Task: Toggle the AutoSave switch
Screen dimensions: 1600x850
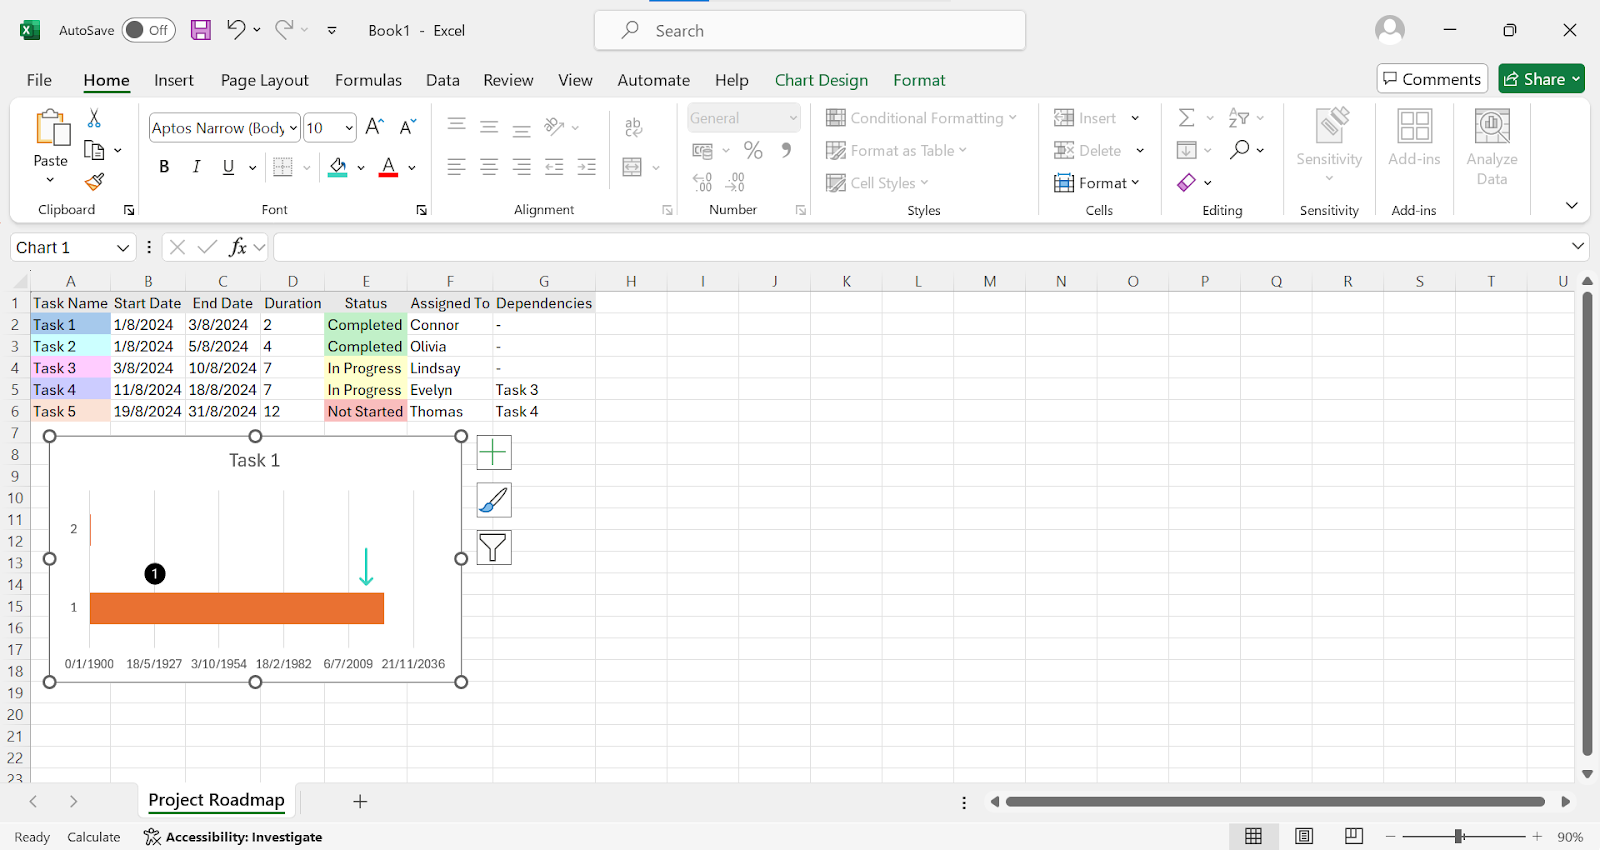Action: [148, 30]
